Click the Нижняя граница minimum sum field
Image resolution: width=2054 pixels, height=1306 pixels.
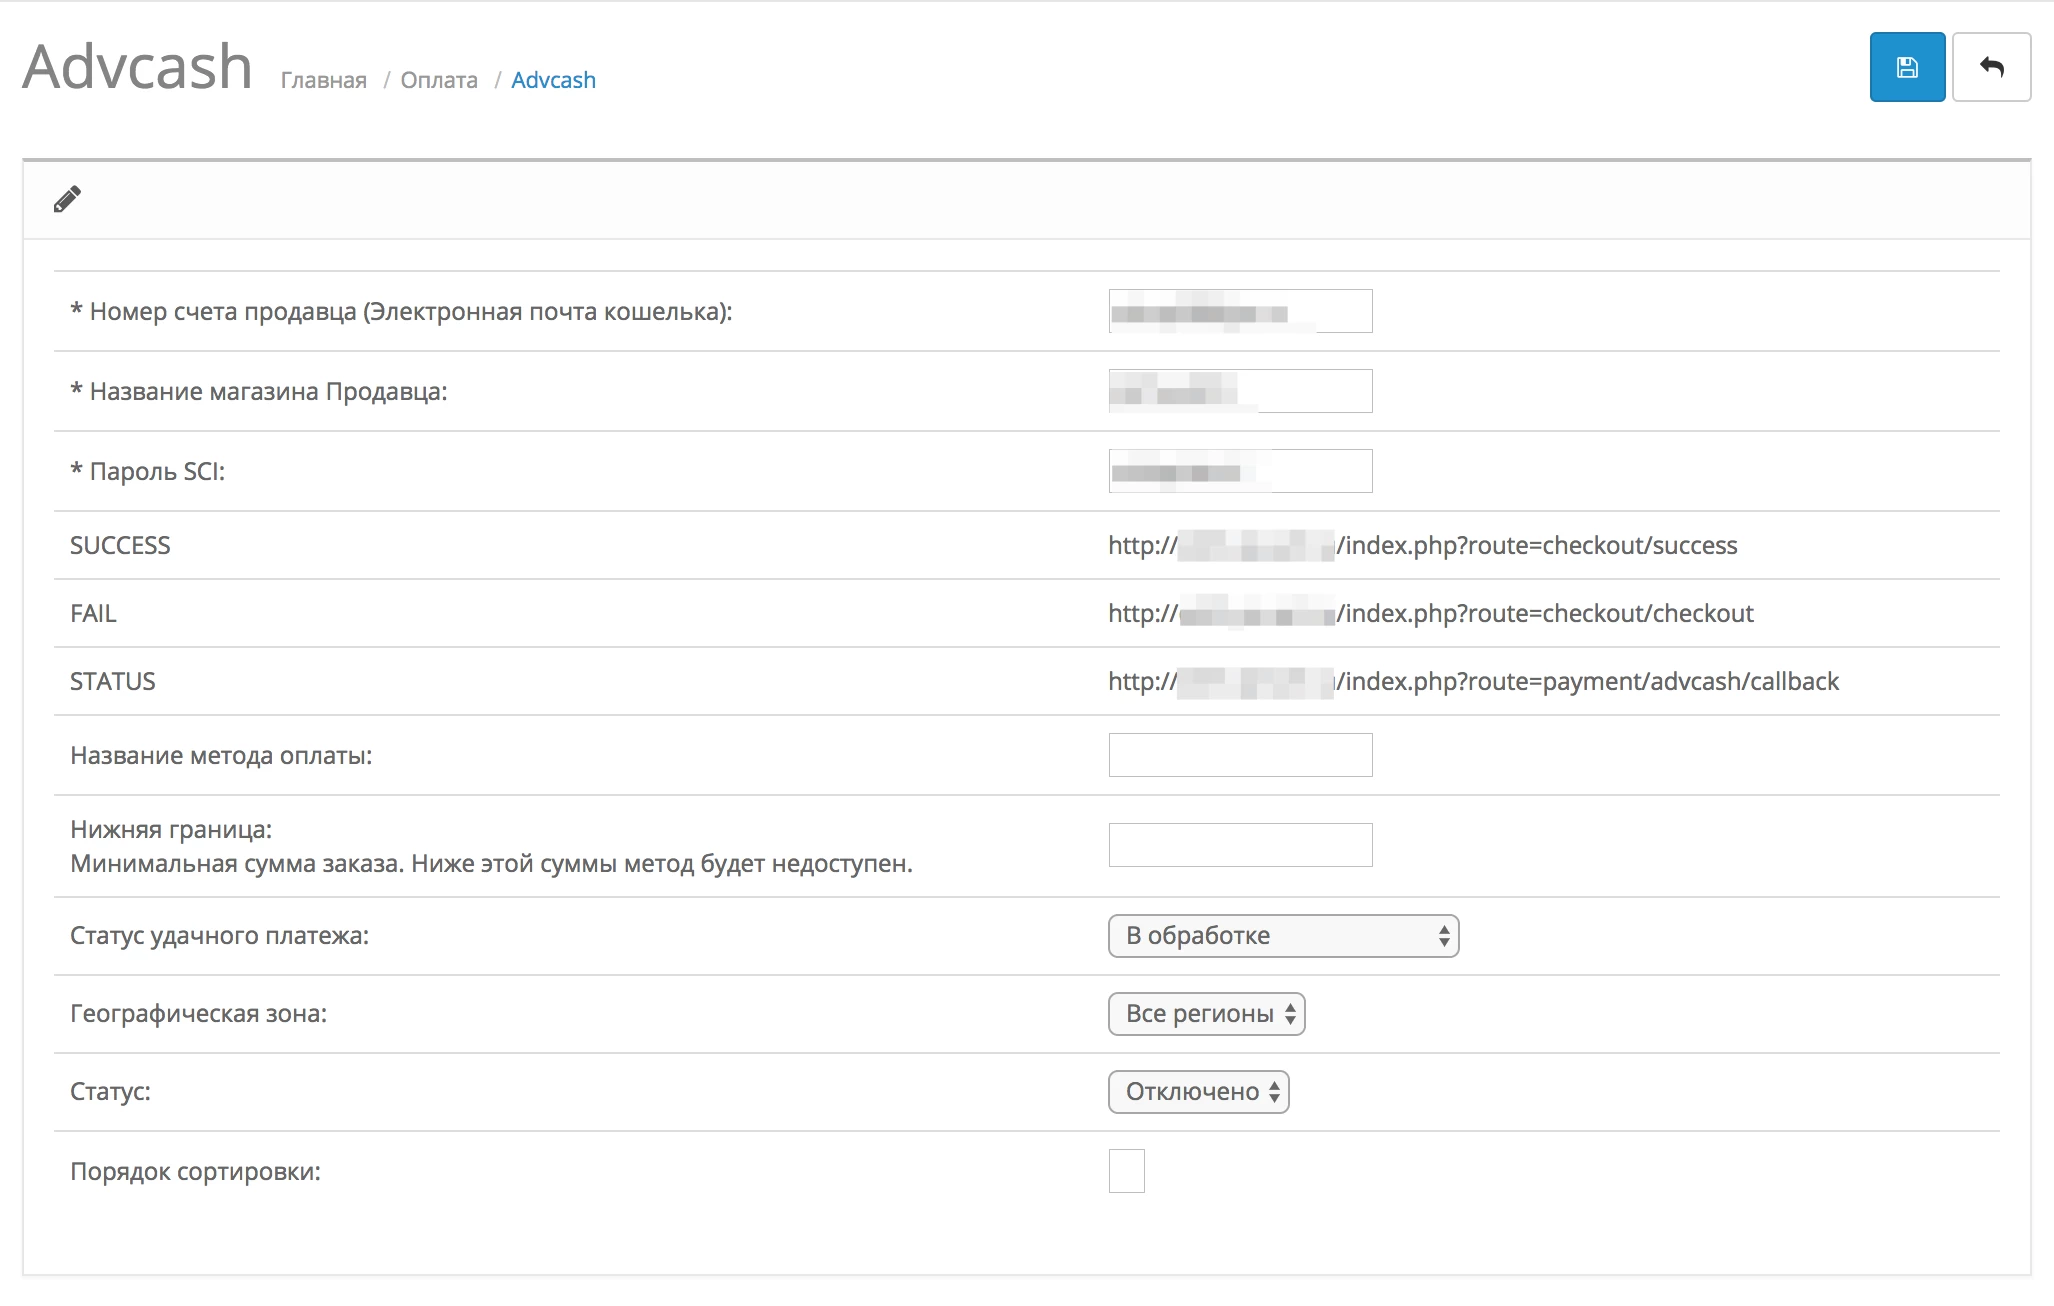click(x=1240, y=845)
